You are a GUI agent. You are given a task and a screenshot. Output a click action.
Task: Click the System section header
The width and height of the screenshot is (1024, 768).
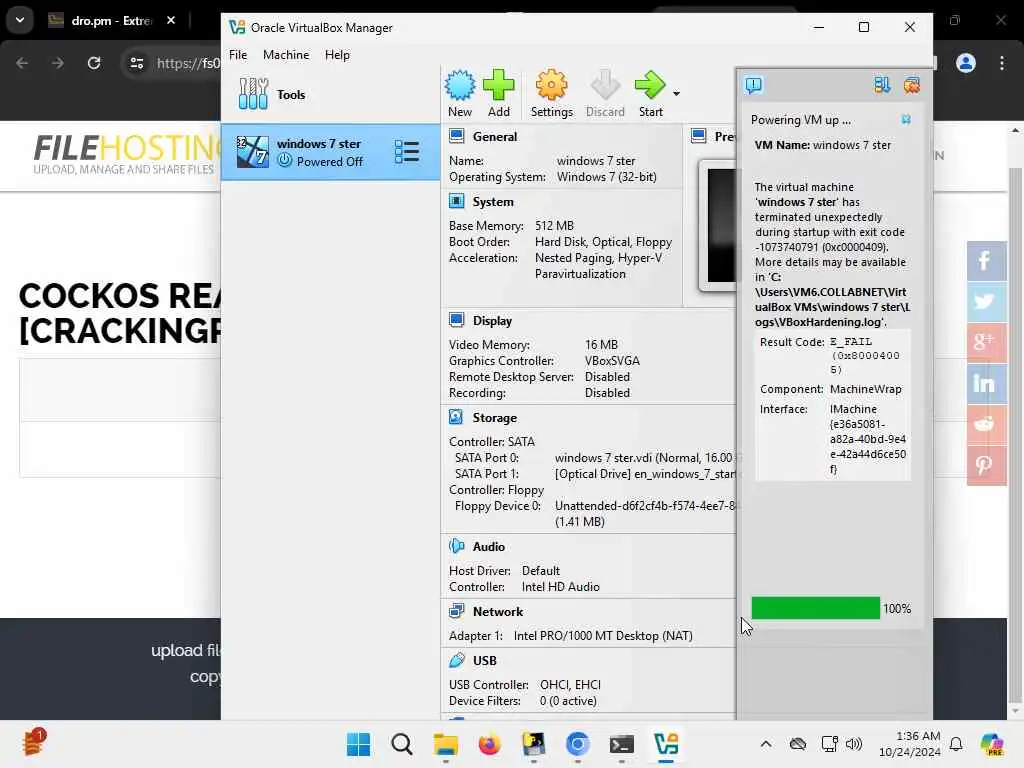coord(493,202)
